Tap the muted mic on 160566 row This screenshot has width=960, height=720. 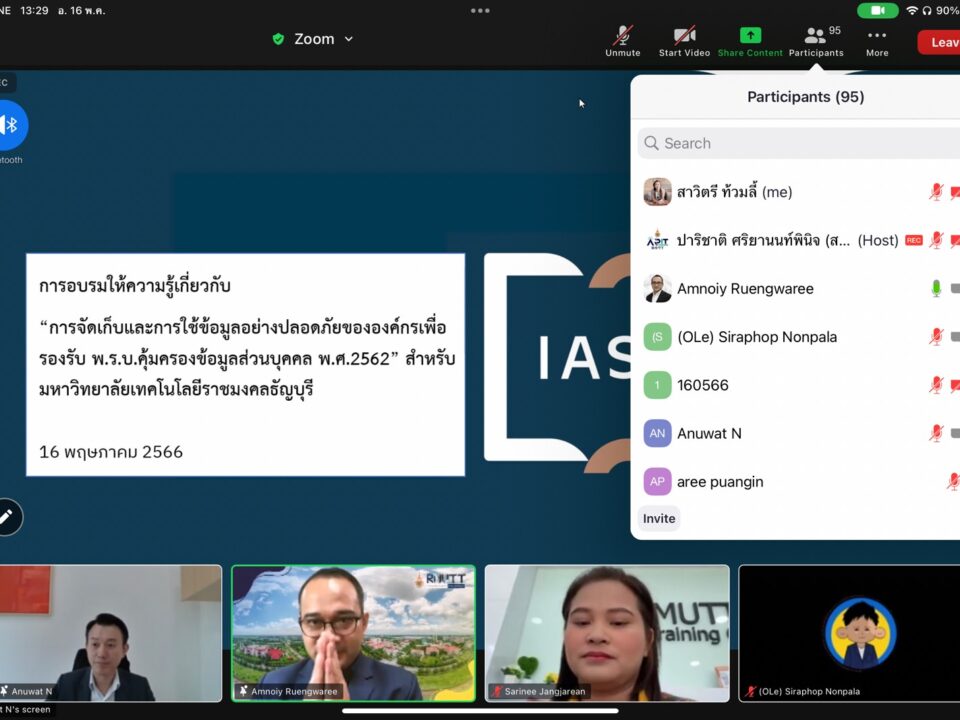[x=936, y=385]
